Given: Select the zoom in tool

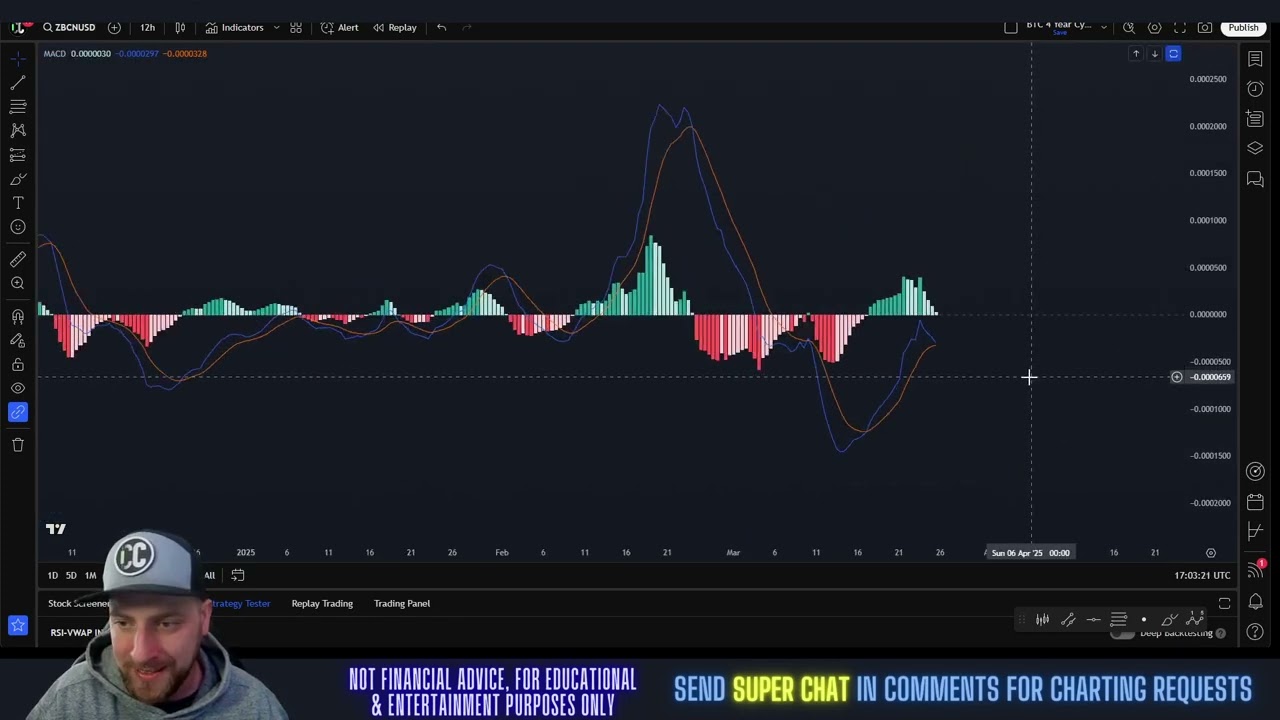Looking at the screenshot, I should [18, 284].
